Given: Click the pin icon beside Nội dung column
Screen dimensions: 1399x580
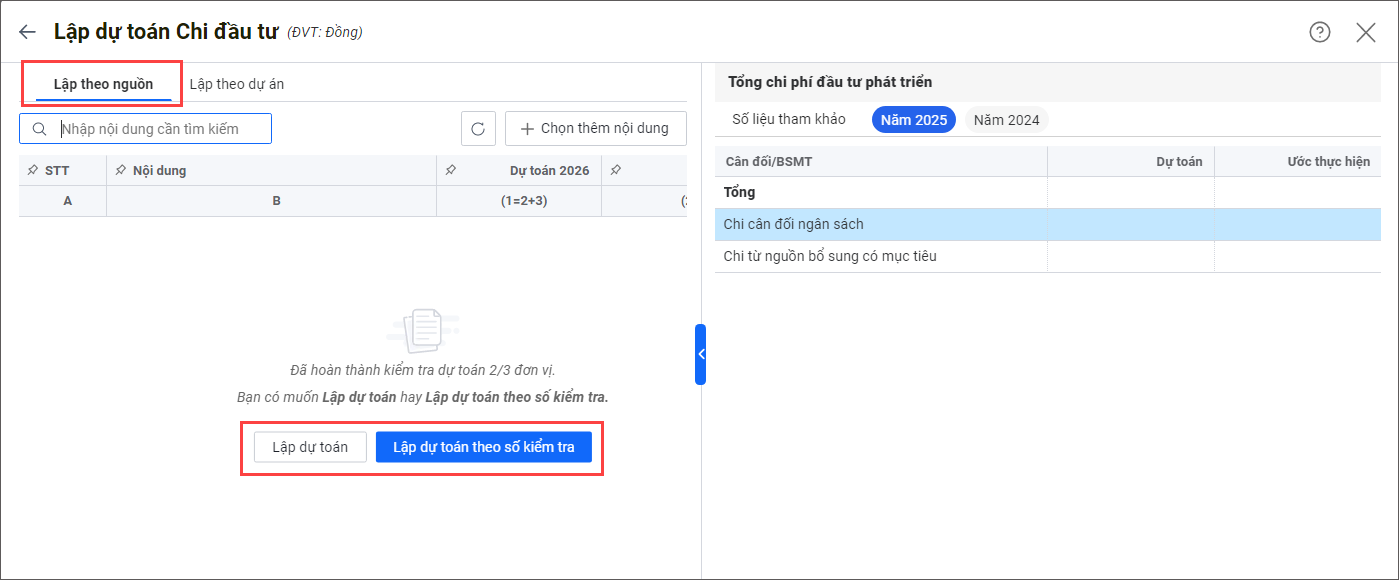Looking at the screenshot, I should (x=121, y=171).
